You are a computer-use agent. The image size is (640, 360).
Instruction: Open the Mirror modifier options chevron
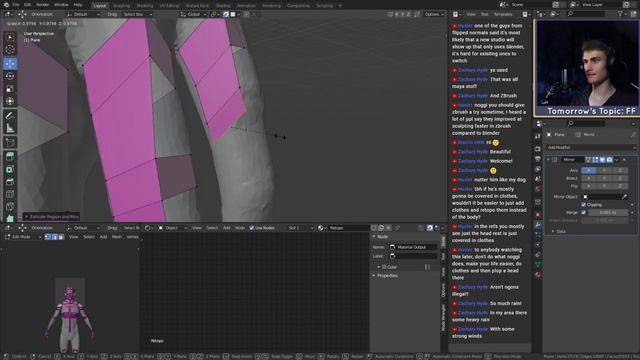[617, 160]
